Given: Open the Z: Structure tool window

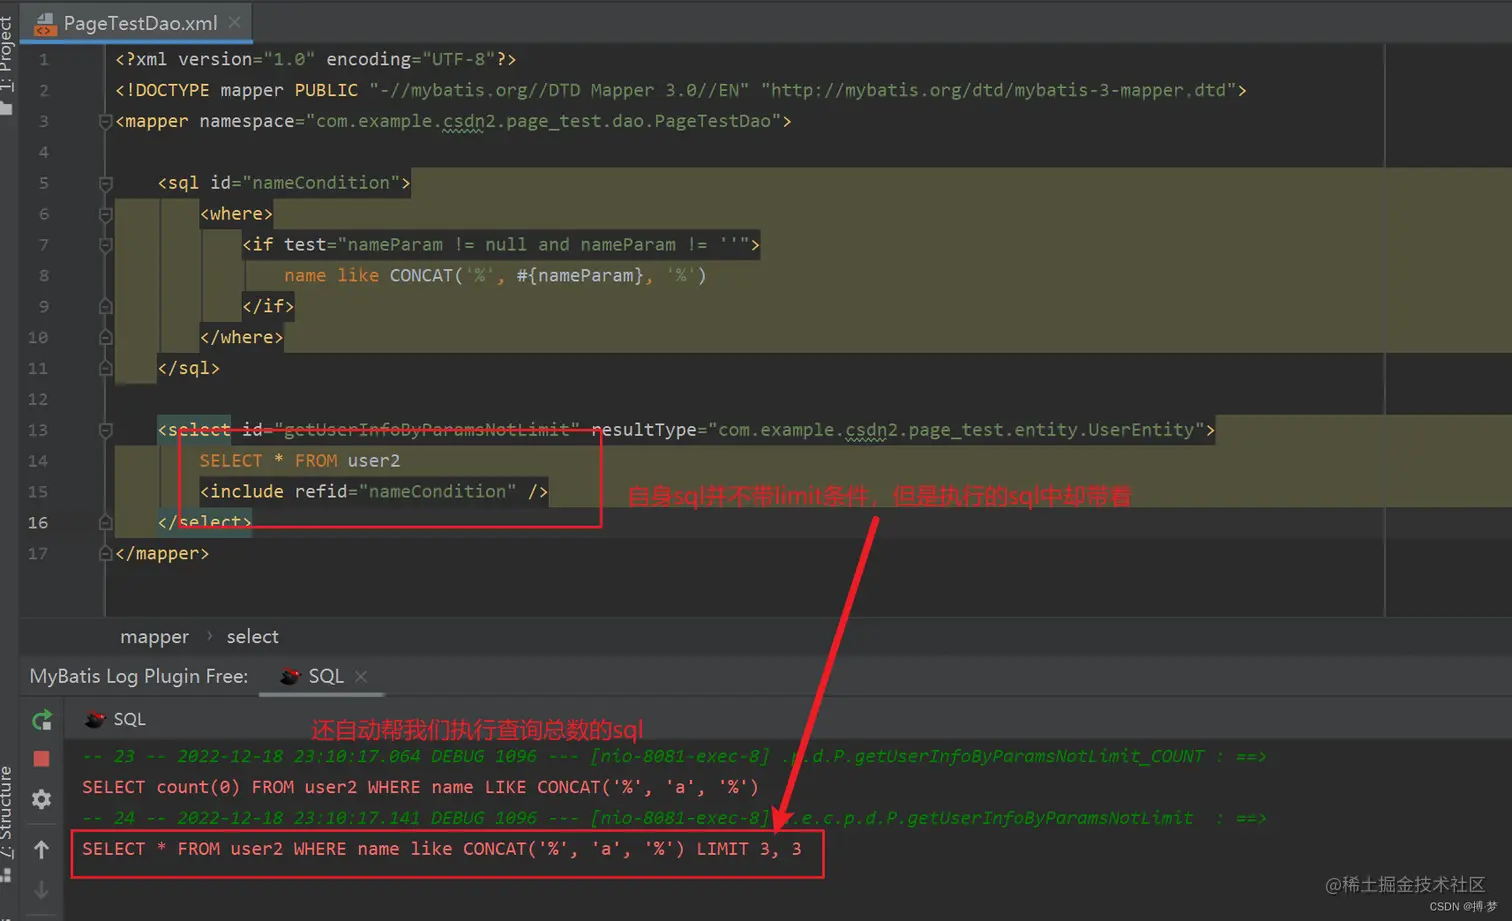Looking at the screenshot, I should point(6,811).
